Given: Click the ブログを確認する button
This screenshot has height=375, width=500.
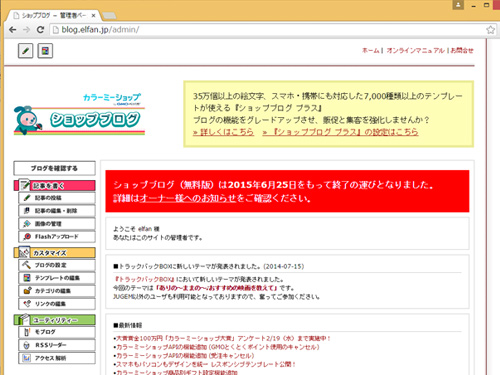Looking at the screenshot, I should point(54,168).
